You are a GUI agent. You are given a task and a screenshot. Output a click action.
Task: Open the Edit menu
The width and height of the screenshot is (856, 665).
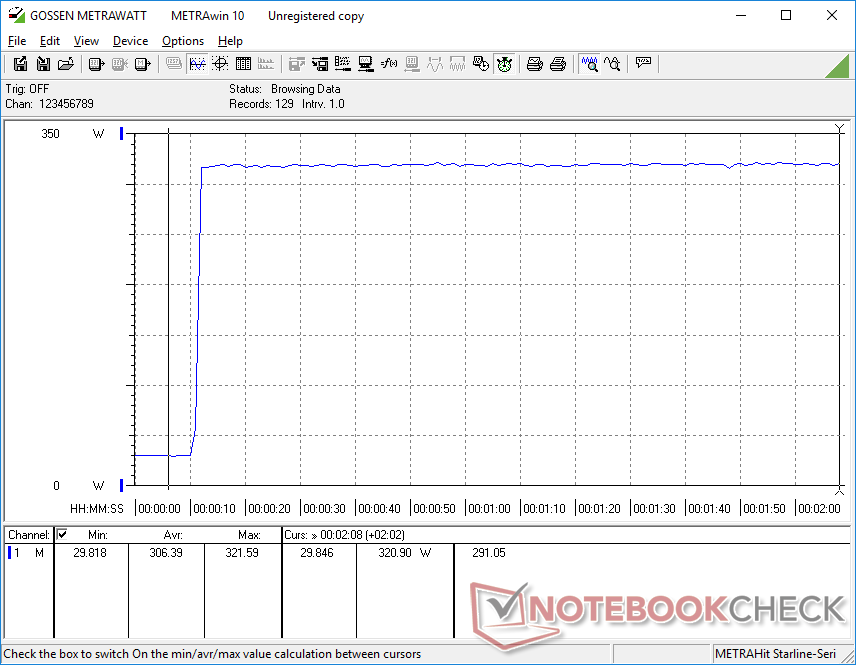[50, 41]
